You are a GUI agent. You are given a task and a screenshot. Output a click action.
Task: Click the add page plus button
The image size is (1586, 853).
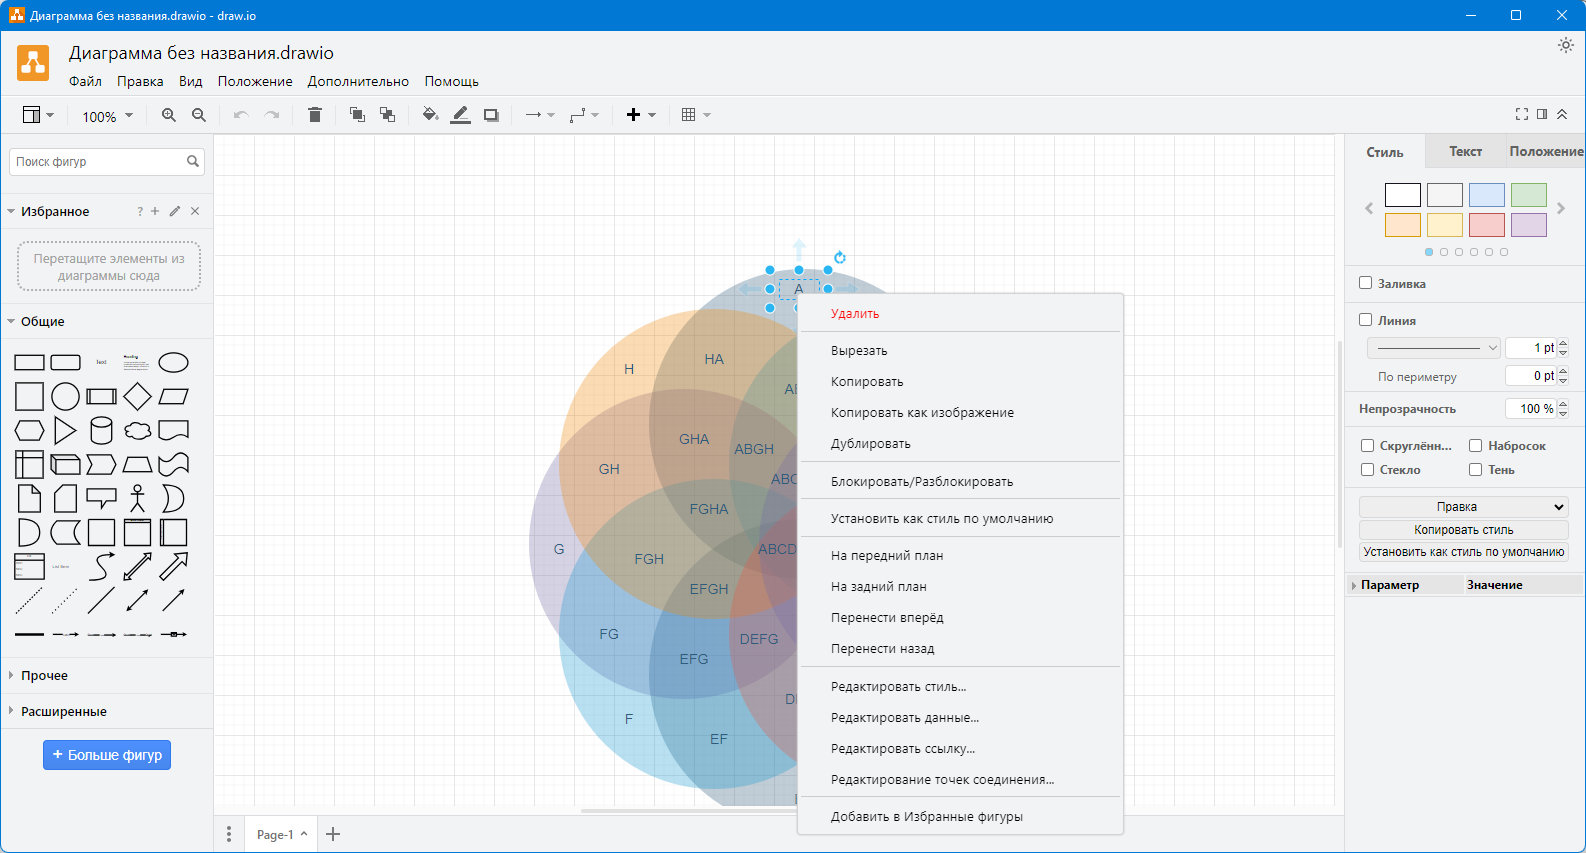click(x=333, y=834)
